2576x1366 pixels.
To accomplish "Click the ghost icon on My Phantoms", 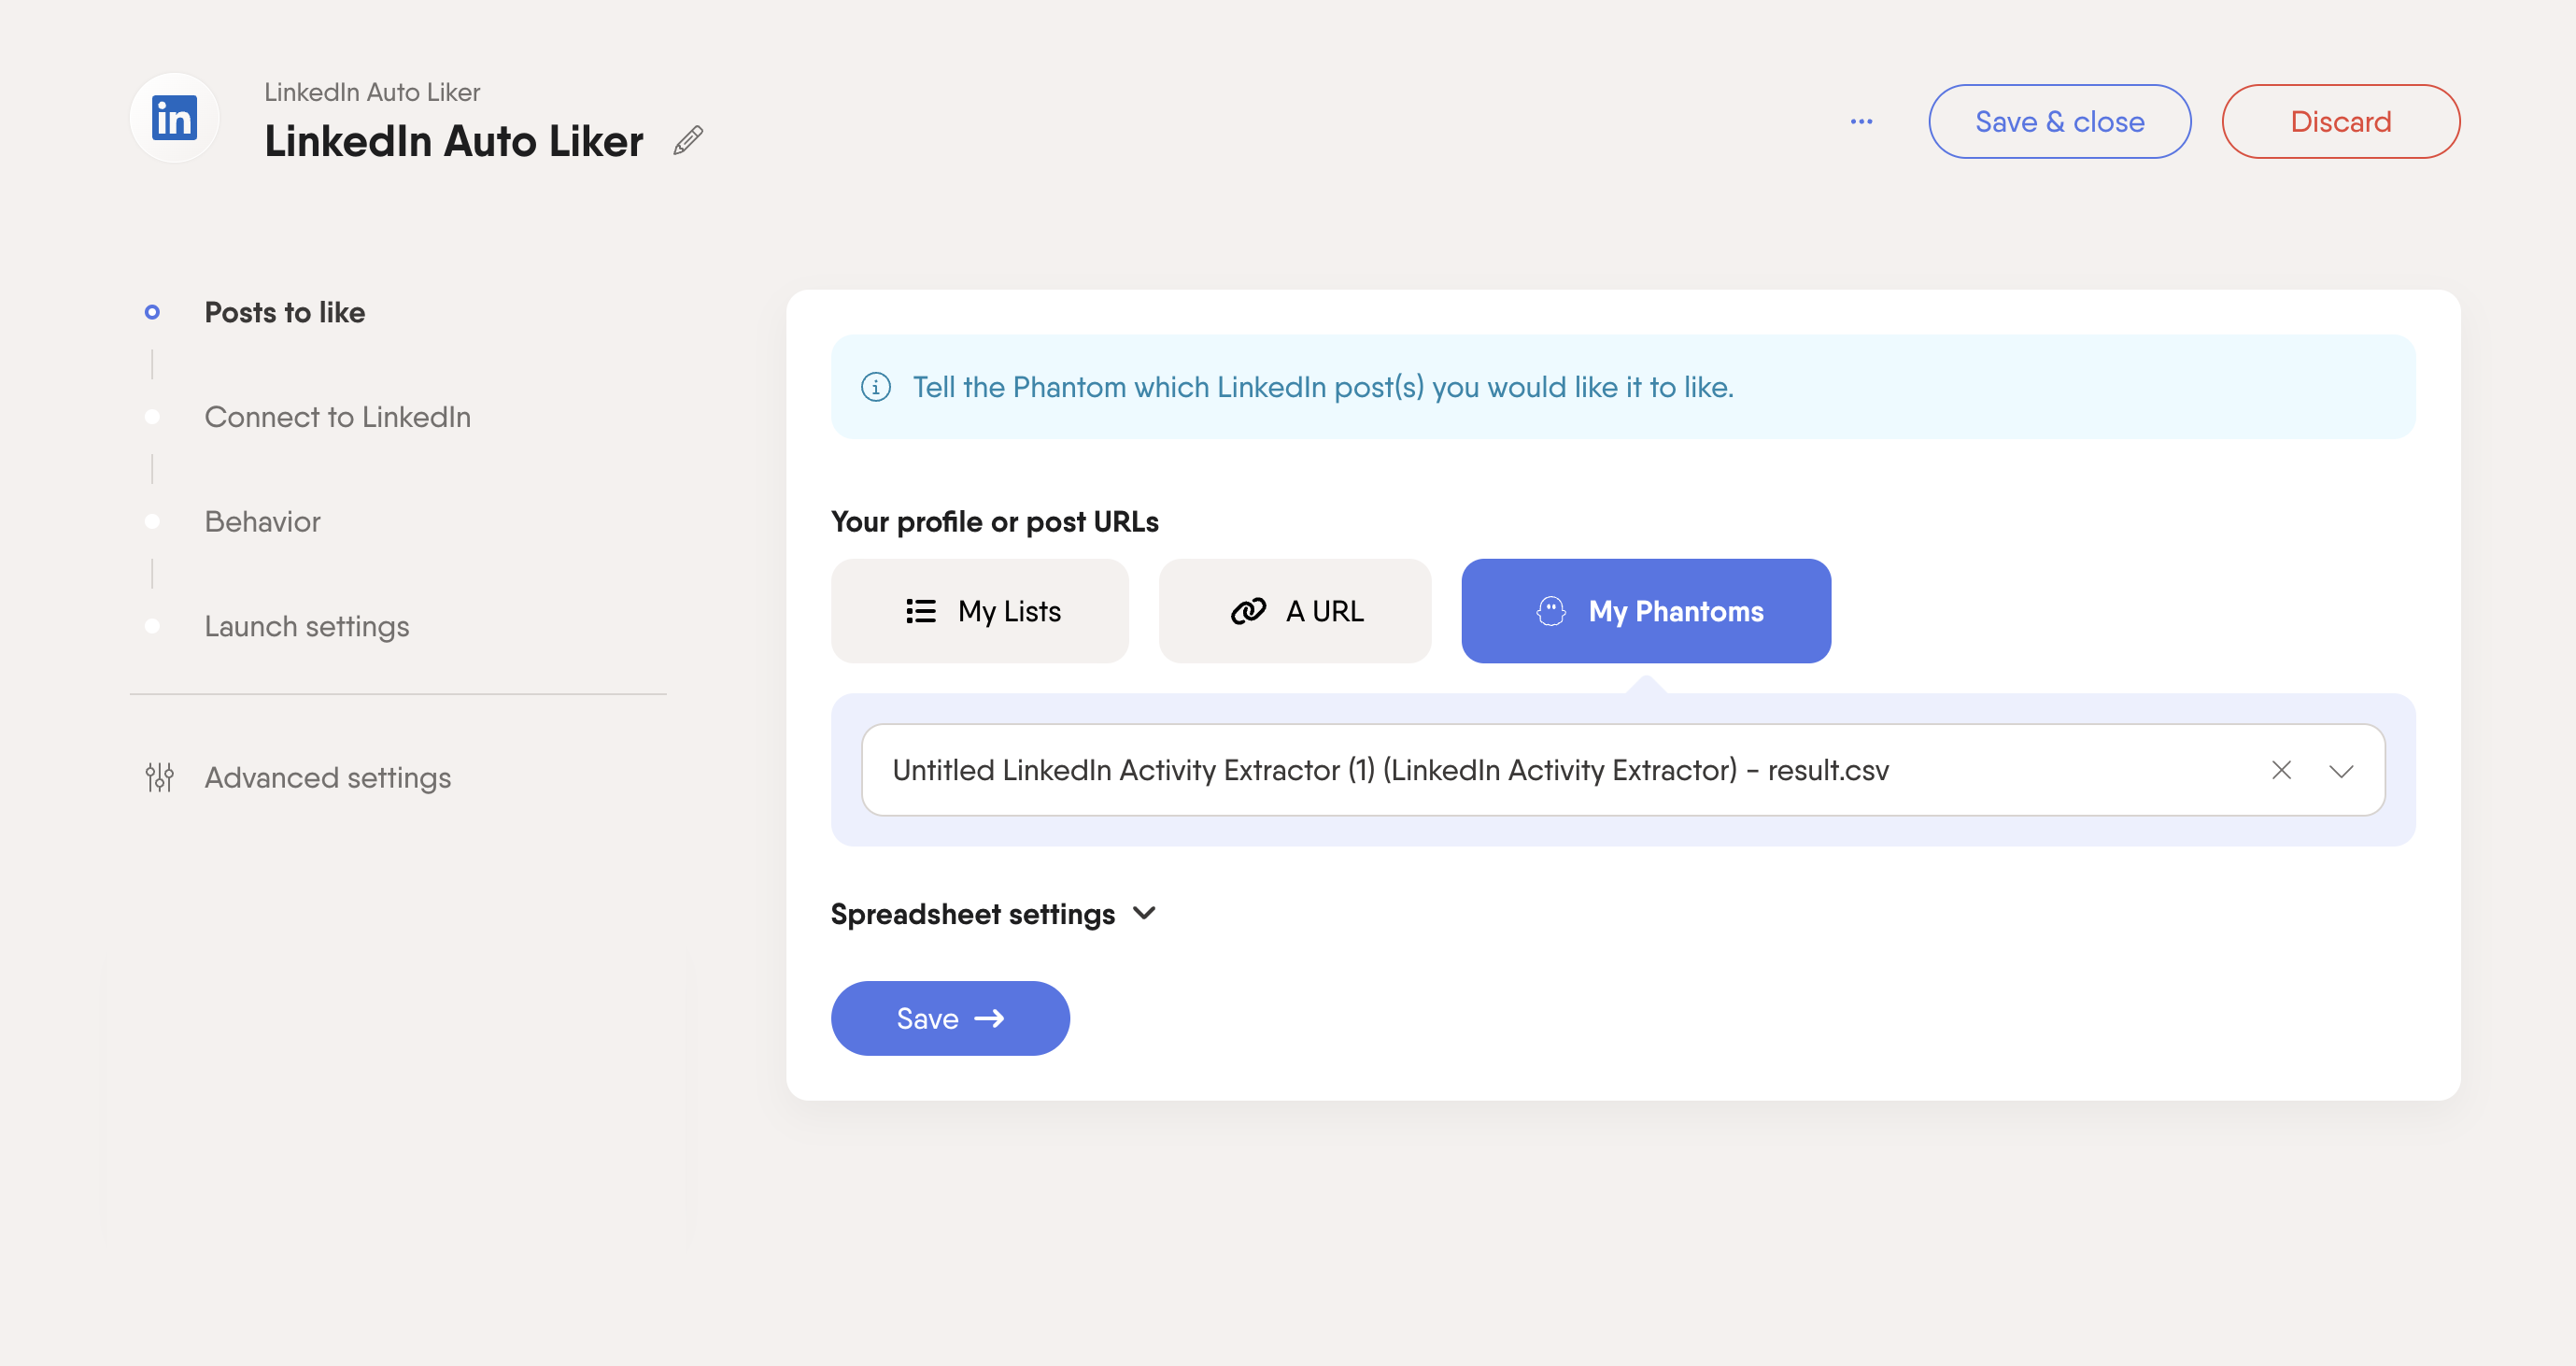I will tap(1551, 611).
